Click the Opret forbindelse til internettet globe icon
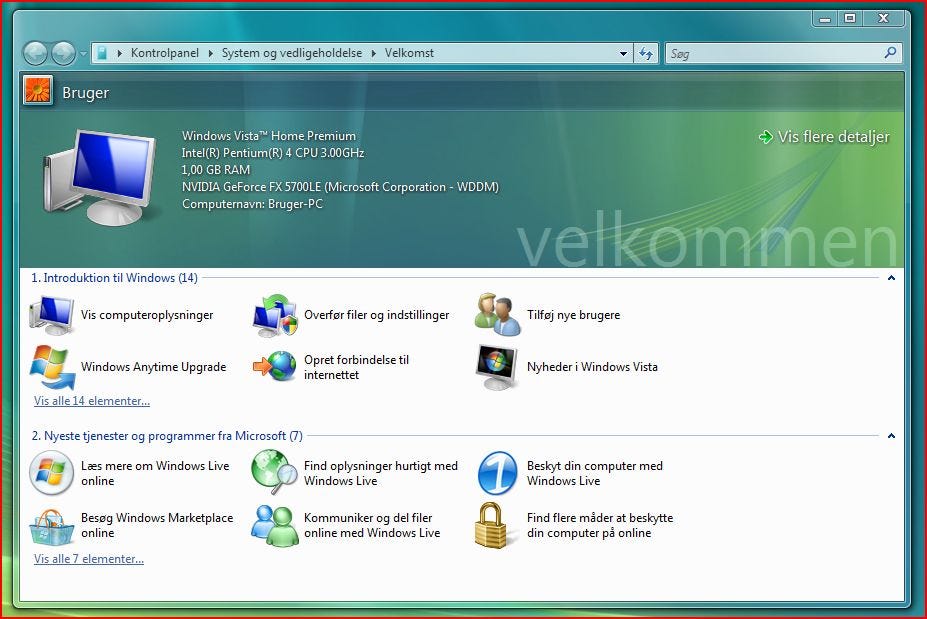Viewport: 927px width, 619px height. [x=275, y=367]
